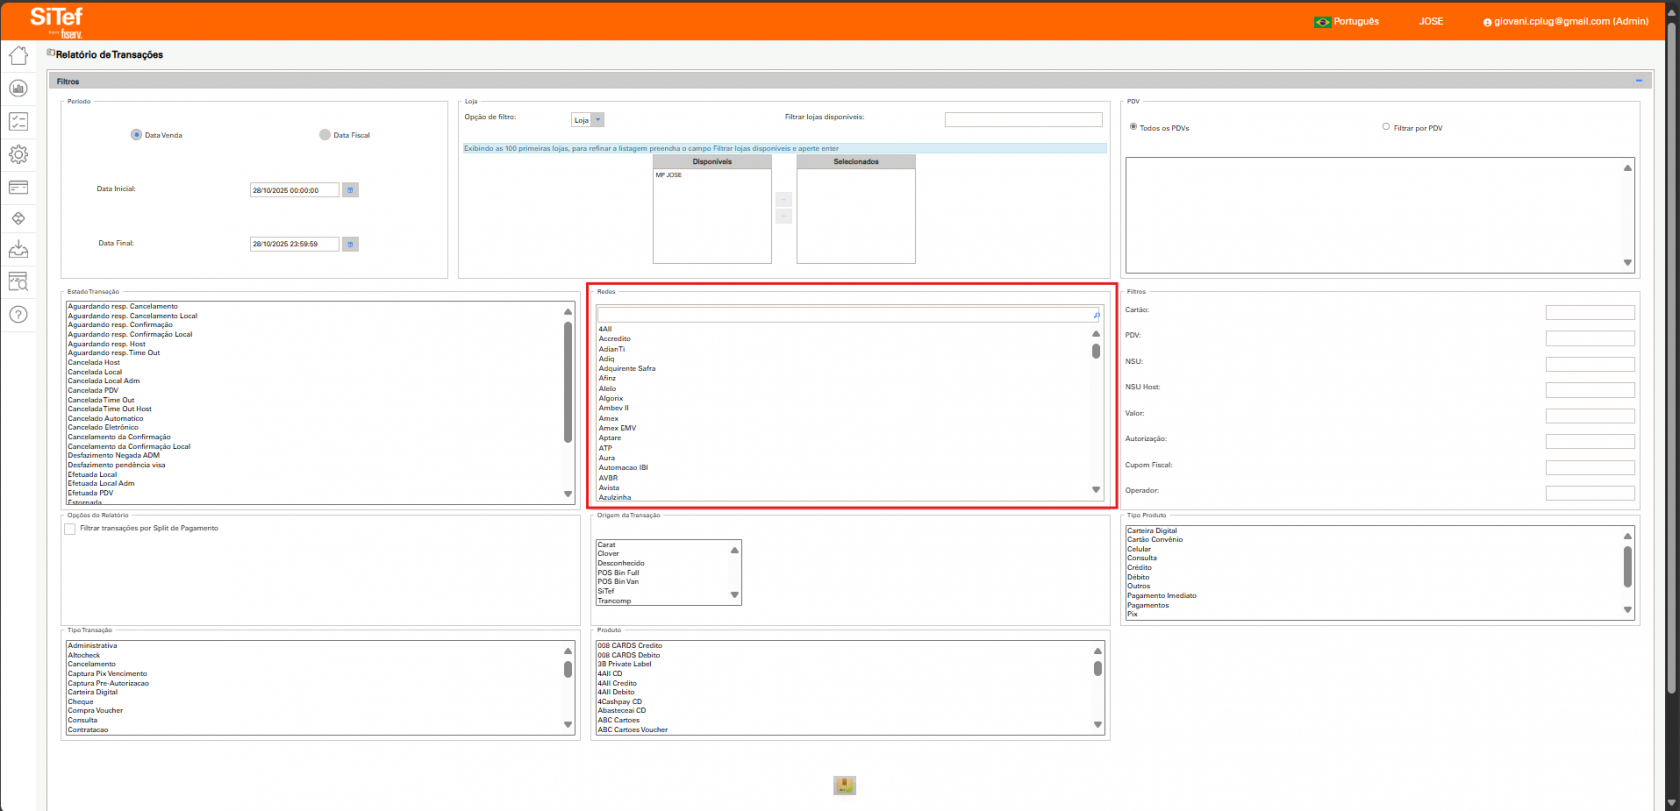Click the help question mark icon

click(18, 314)
